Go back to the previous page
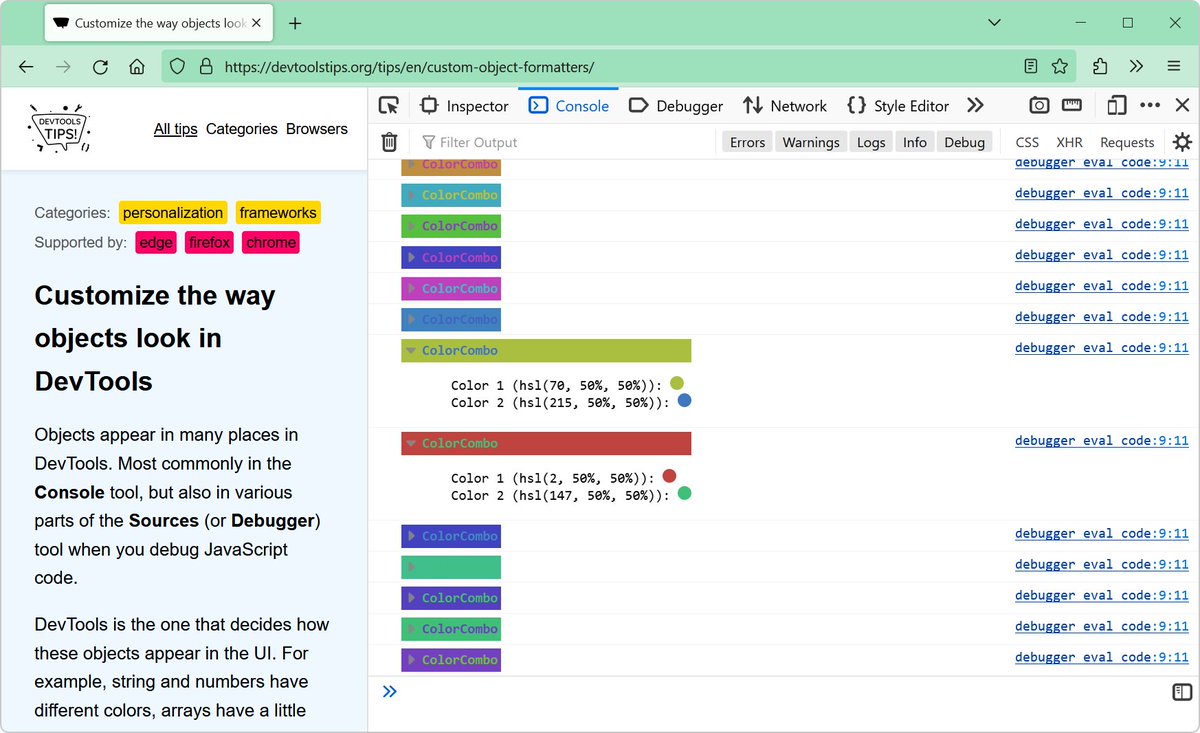The image size is (1200, 733). click(x=26, y=67)
